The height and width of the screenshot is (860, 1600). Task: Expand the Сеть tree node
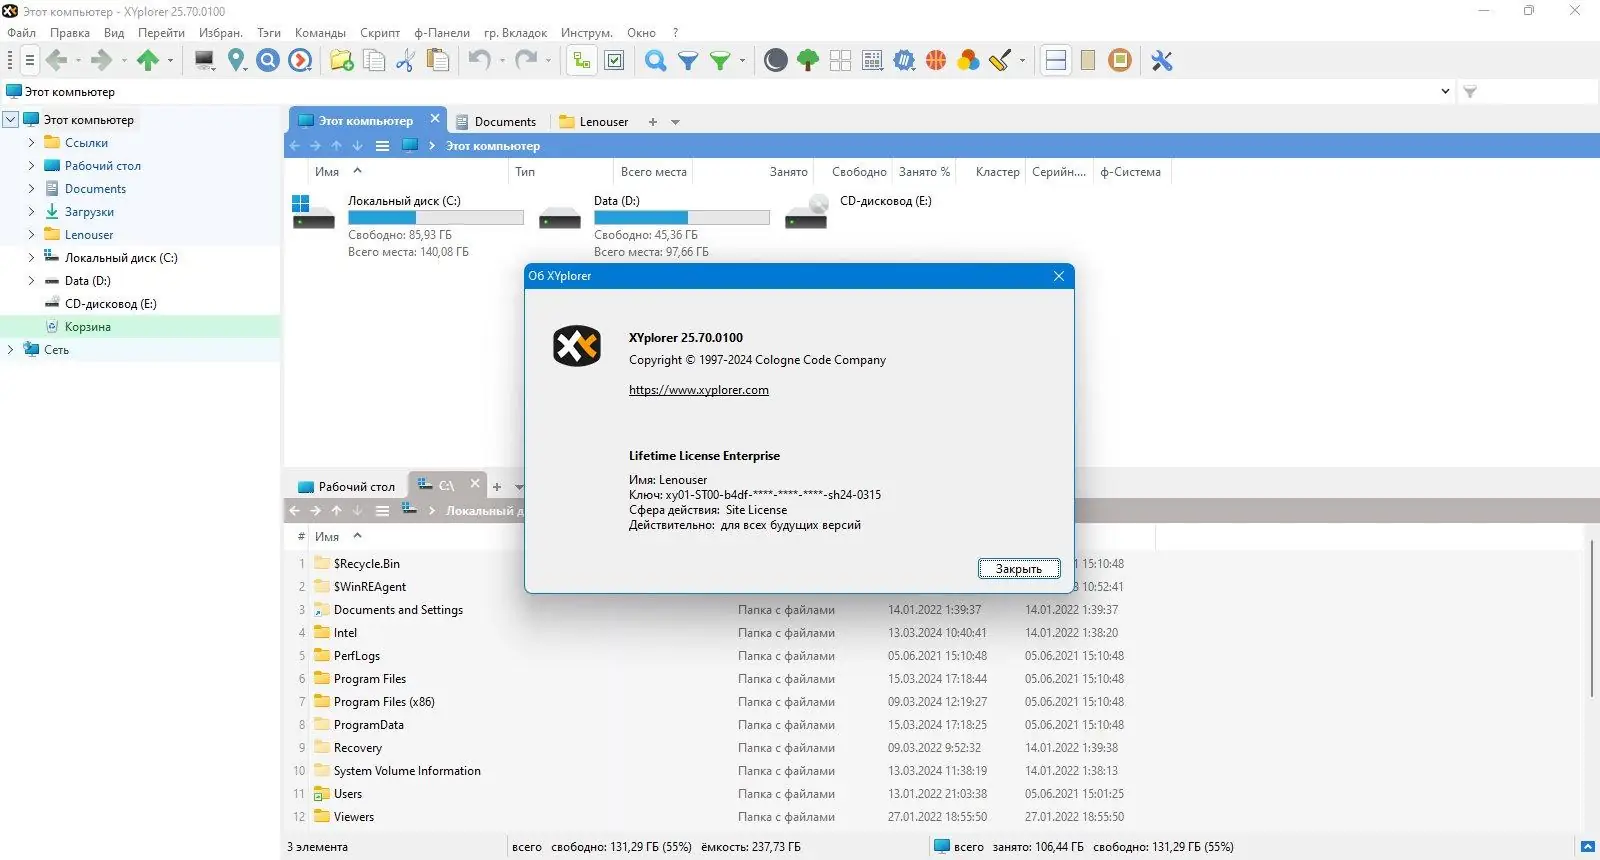coord(11,350)
